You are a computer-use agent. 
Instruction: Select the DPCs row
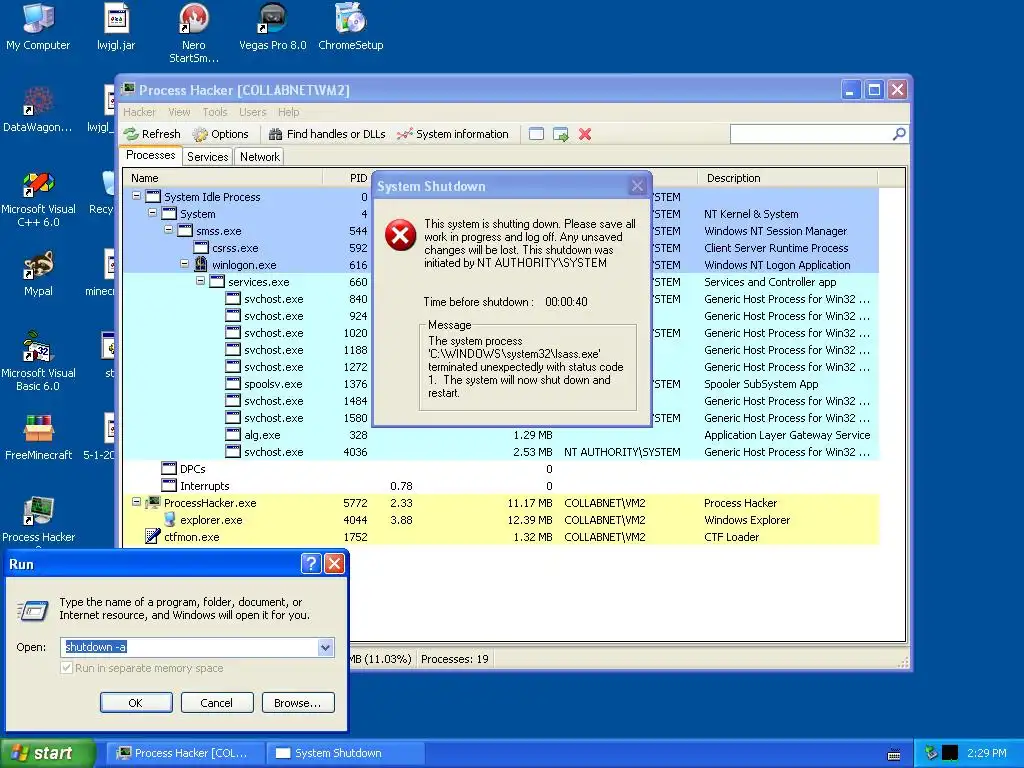click(500, 469)
